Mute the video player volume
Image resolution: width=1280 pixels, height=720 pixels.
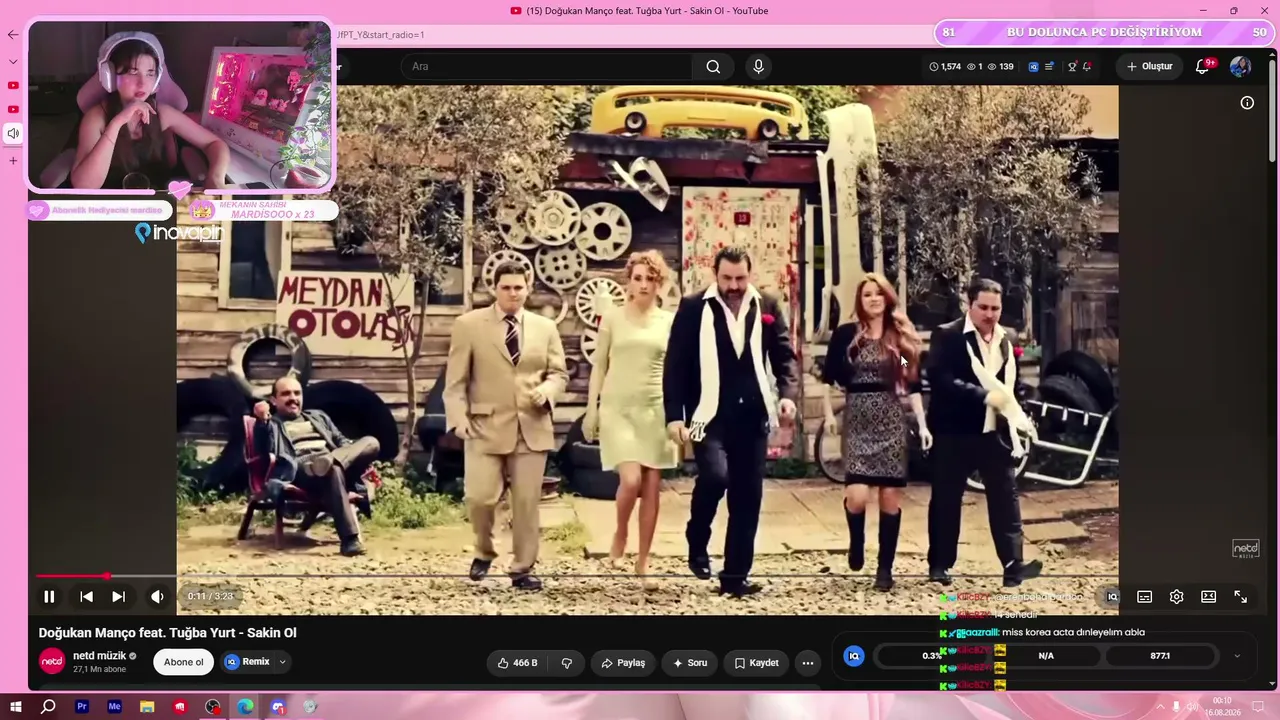[x=157, y=597]
